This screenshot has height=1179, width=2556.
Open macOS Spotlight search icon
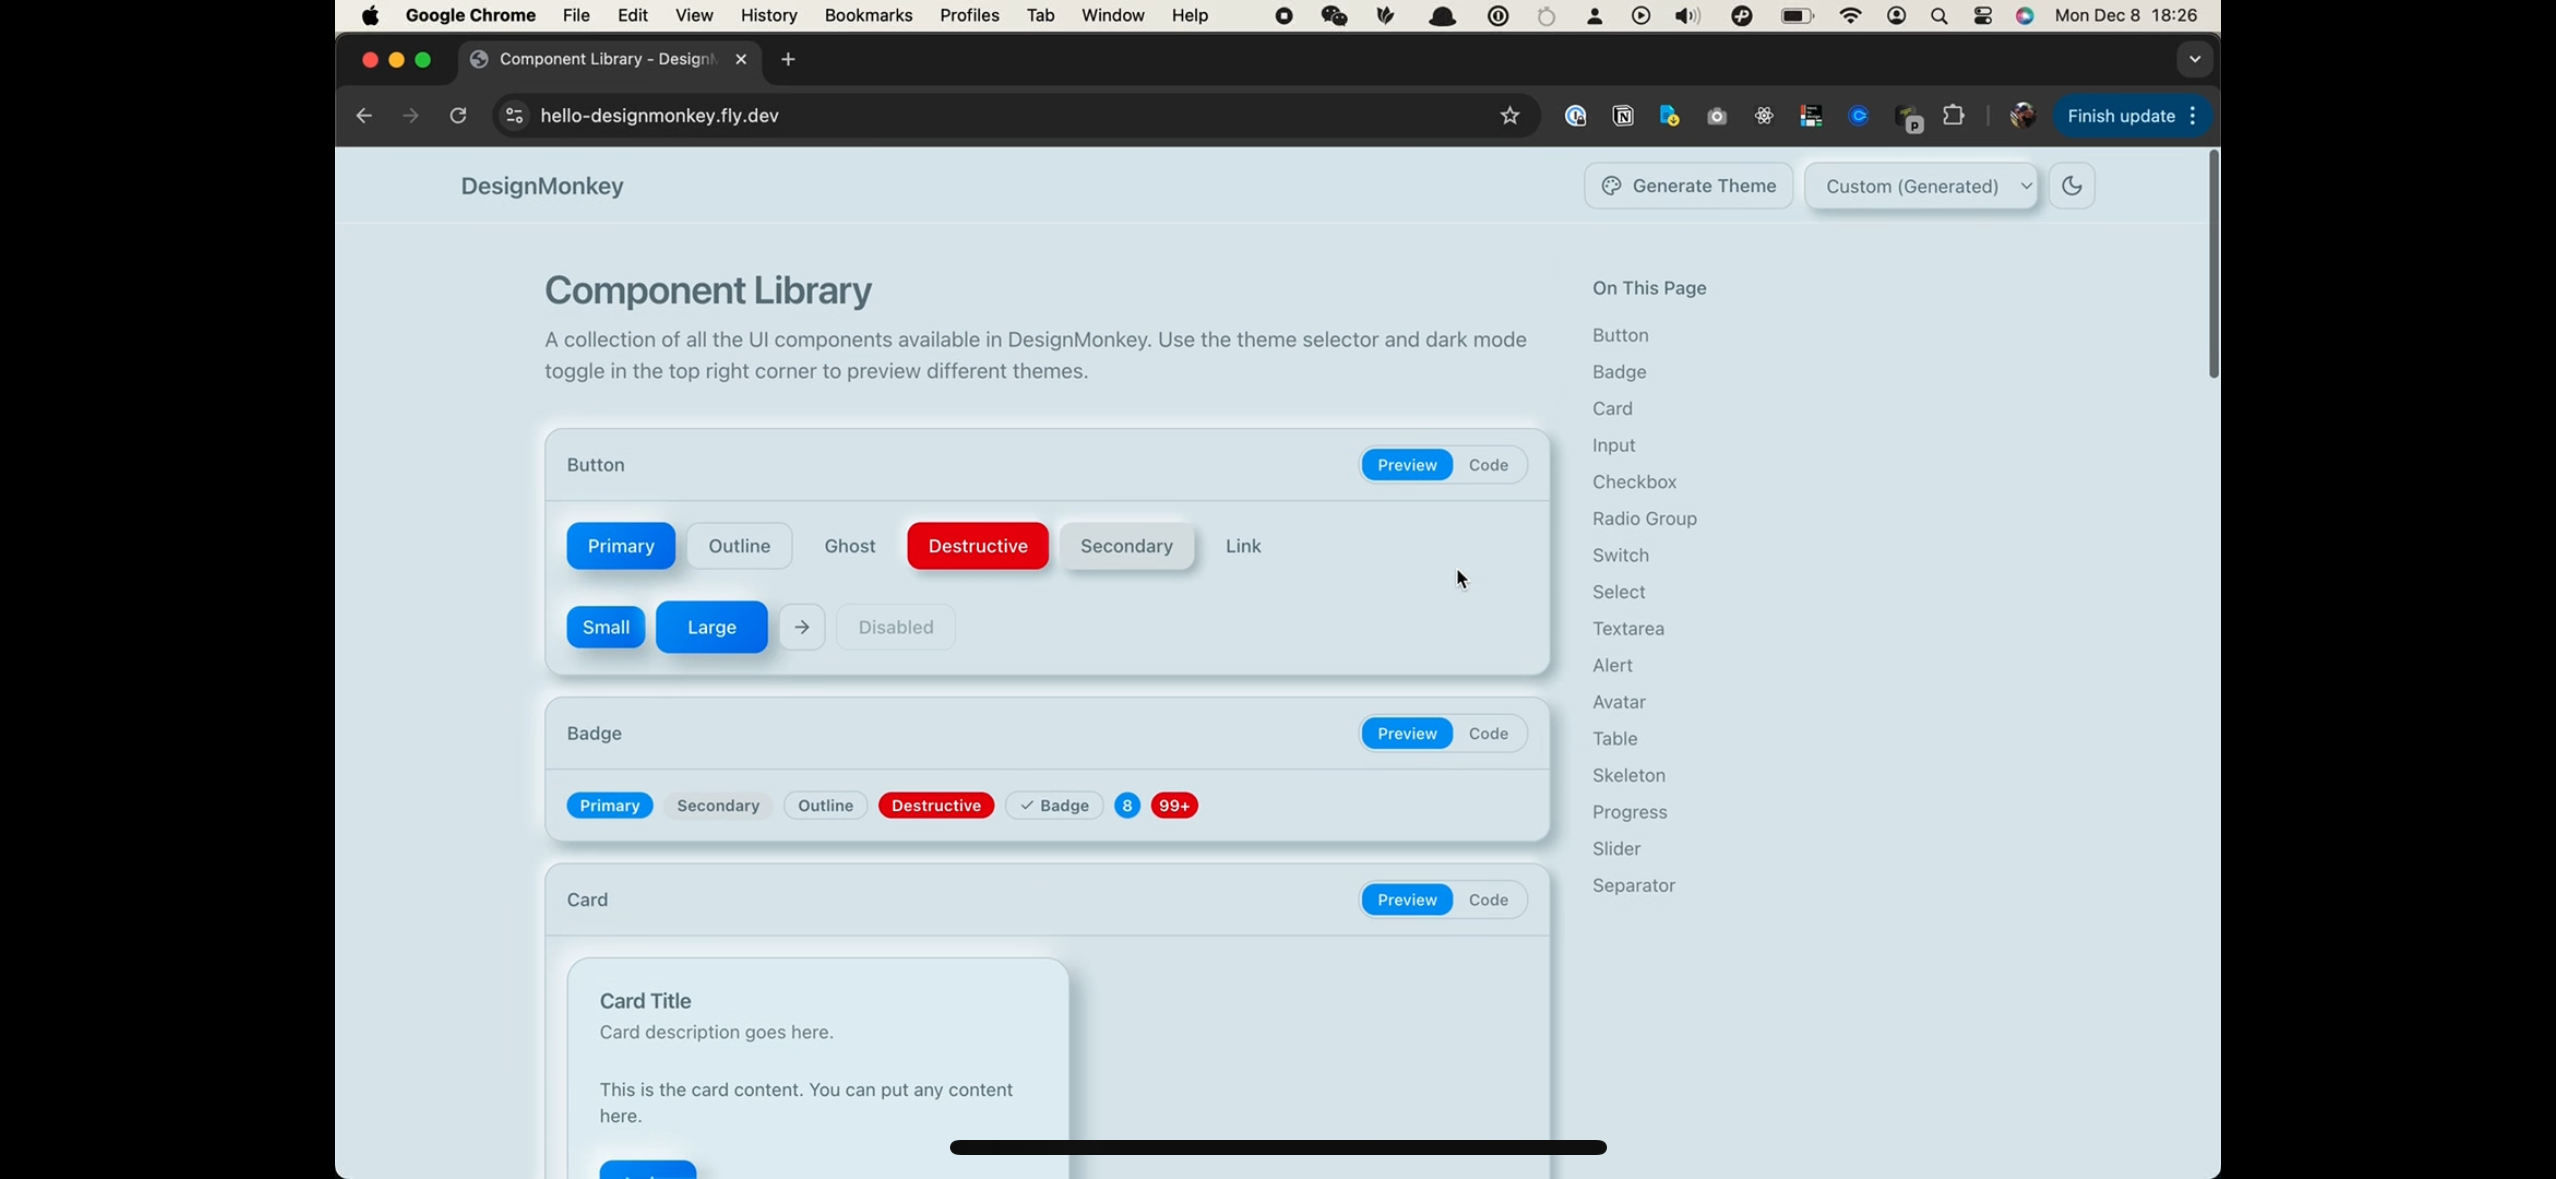pos(1939,16)
